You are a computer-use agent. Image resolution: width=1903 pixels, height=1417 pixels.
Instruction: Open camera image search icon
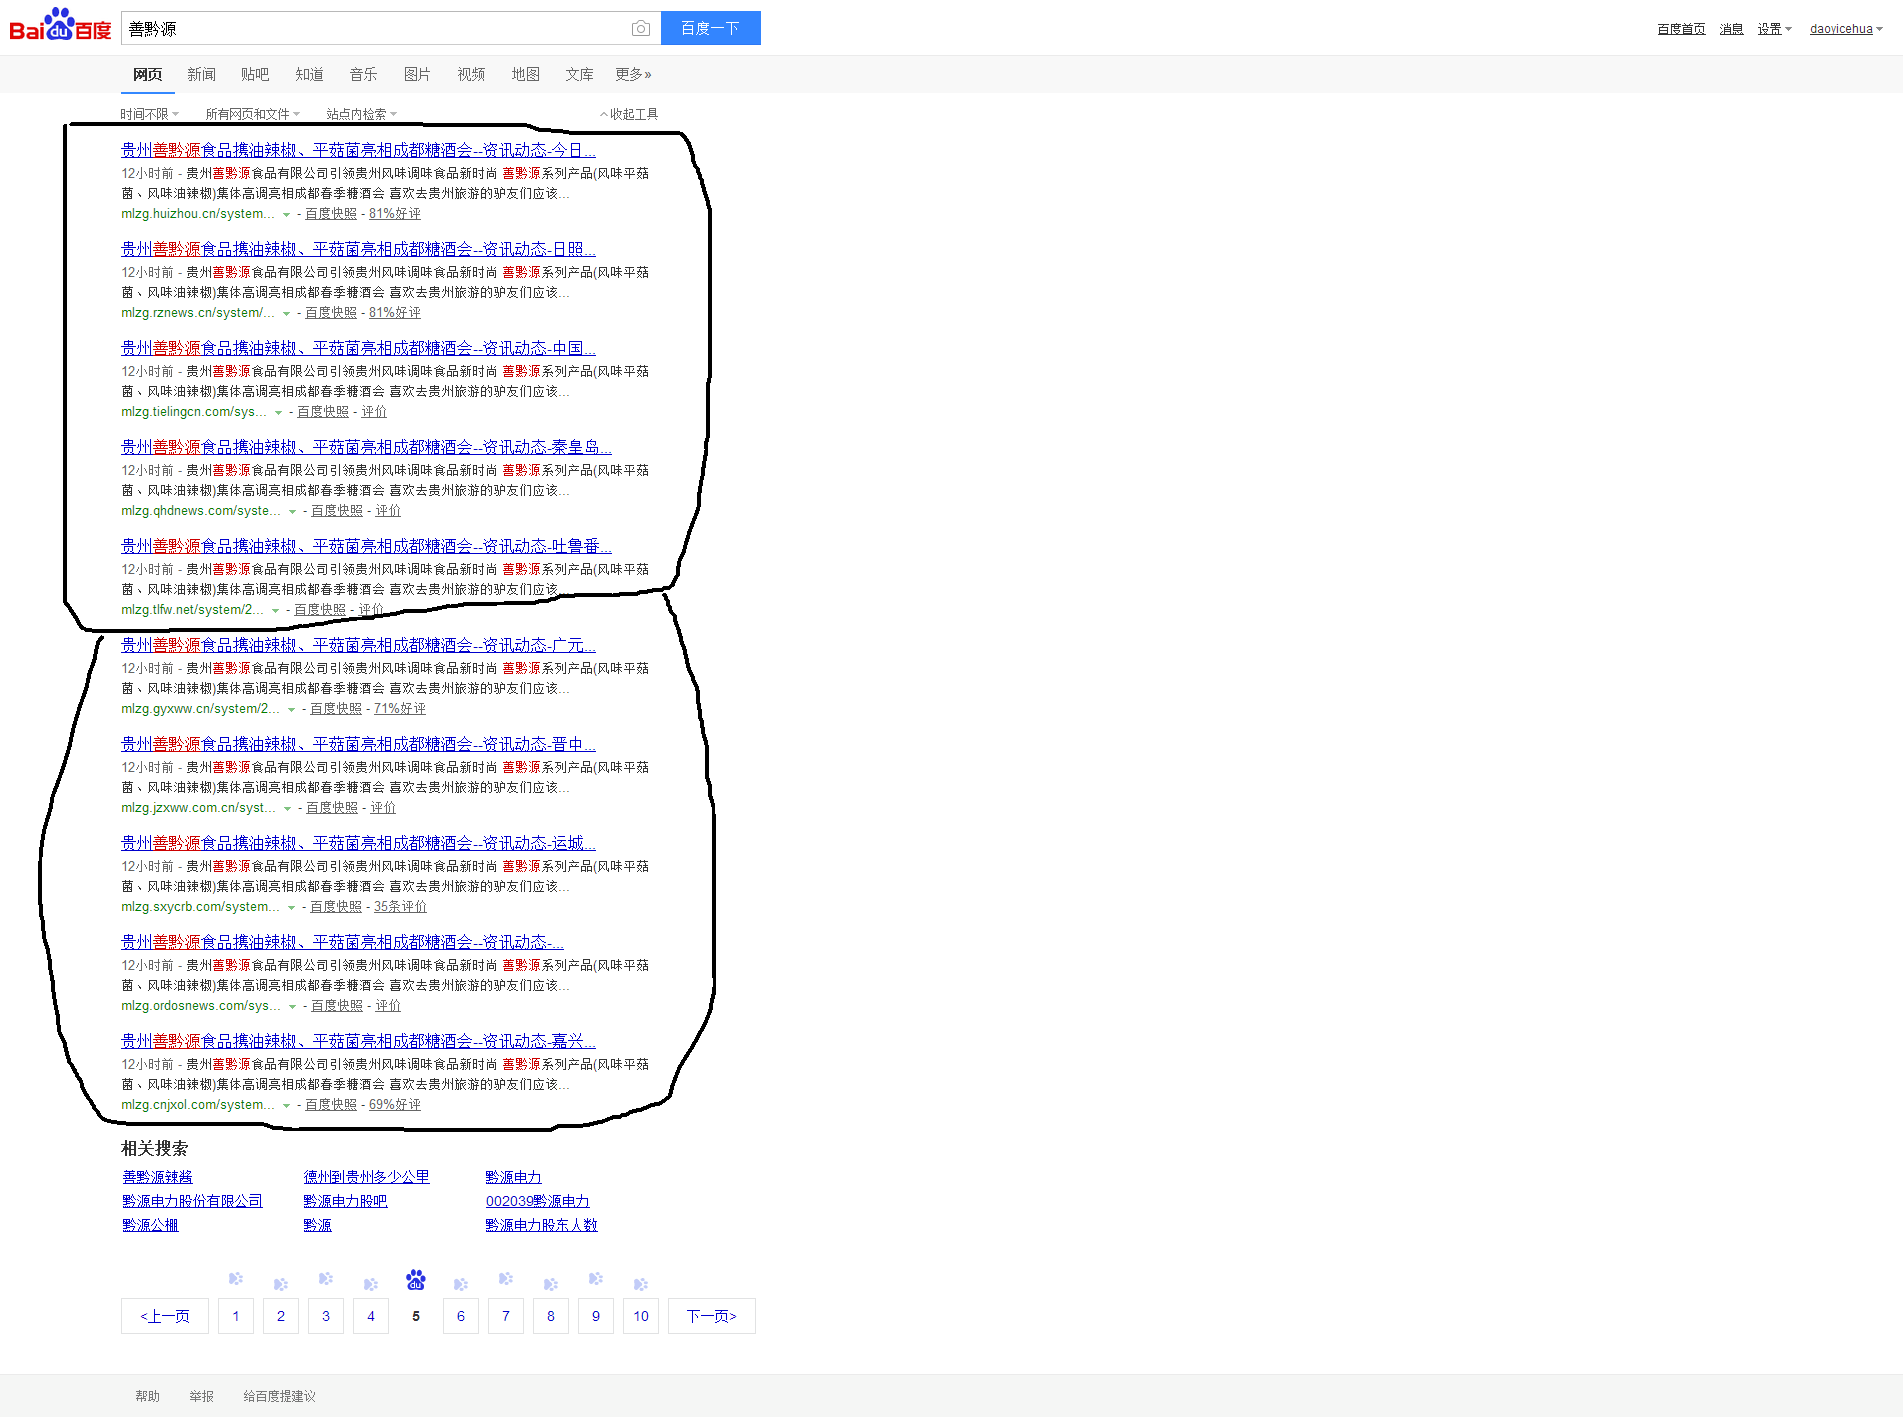(641, 29)
